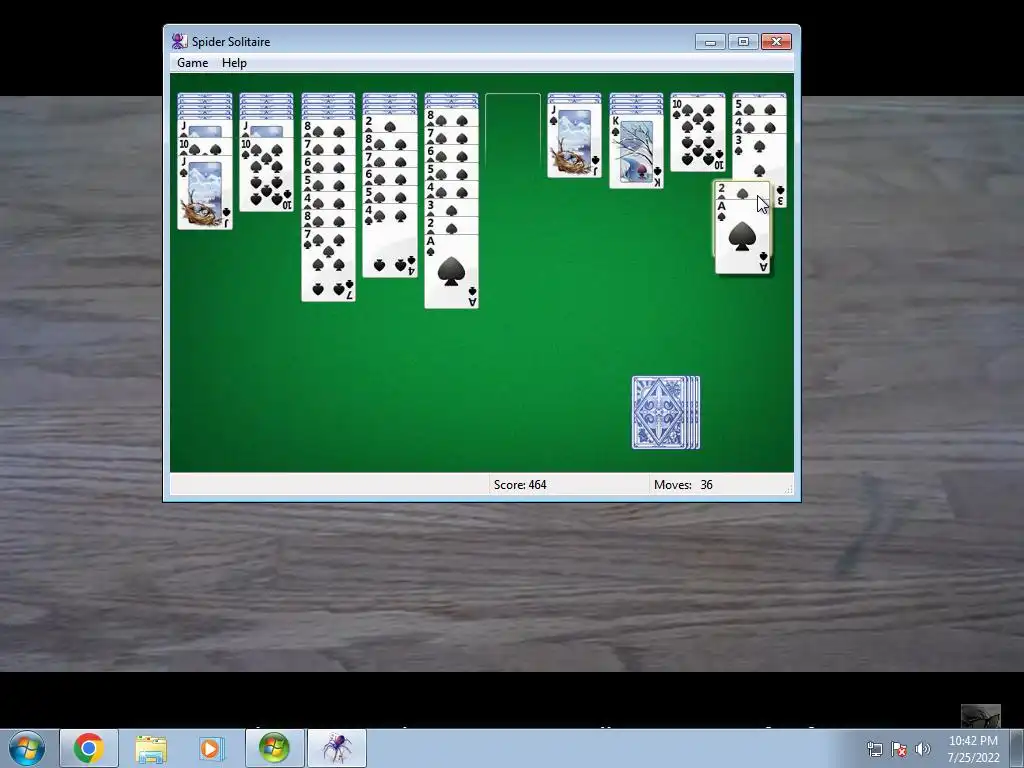1024x768 pixels.
Task: Open the Windows Start menu
Action: (27, 748)
